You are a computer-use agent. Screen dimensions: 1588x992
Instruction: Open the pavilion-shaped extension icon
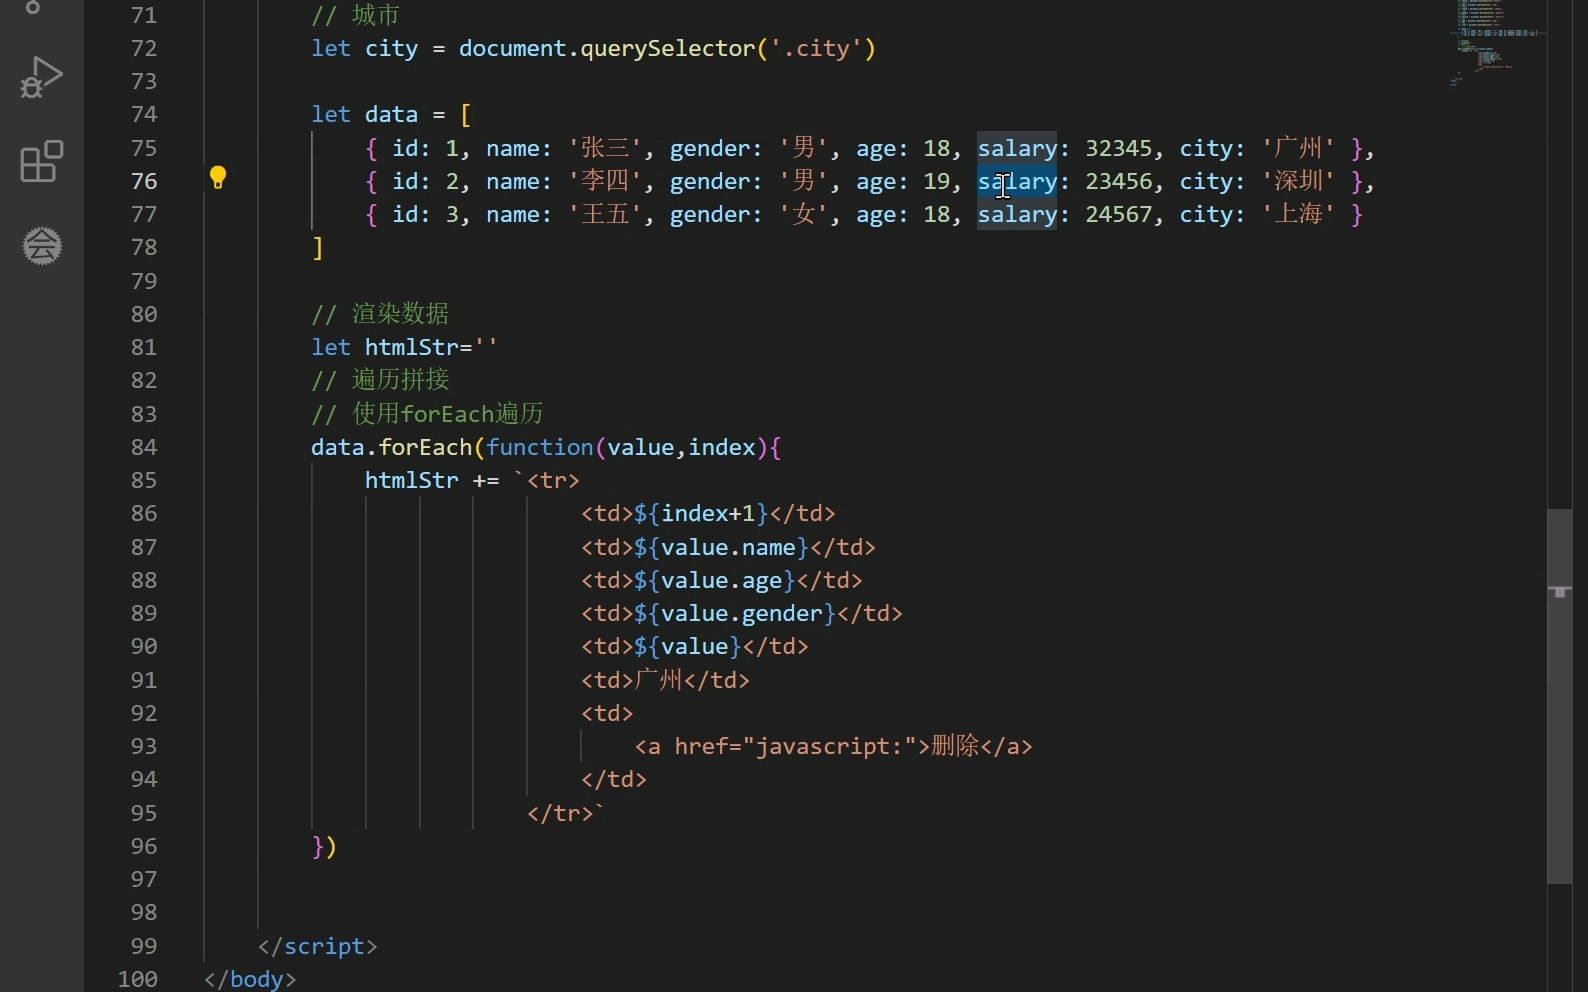point(42,245)
